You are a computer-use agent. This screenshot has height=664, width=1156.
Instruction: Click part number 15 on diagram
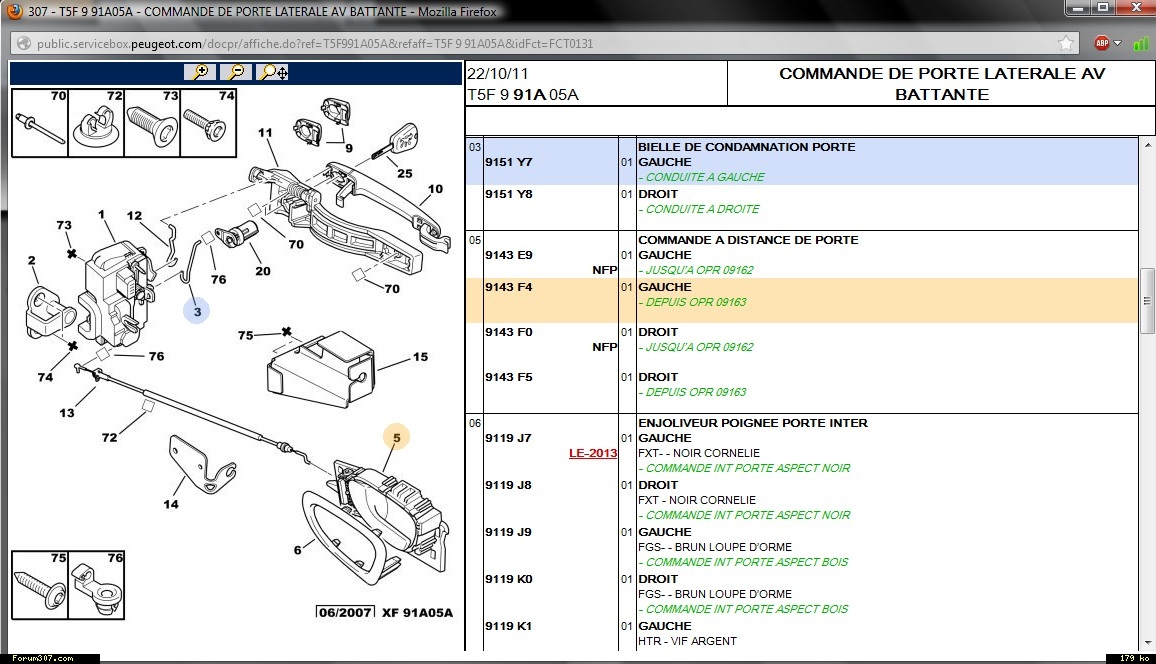420,357
